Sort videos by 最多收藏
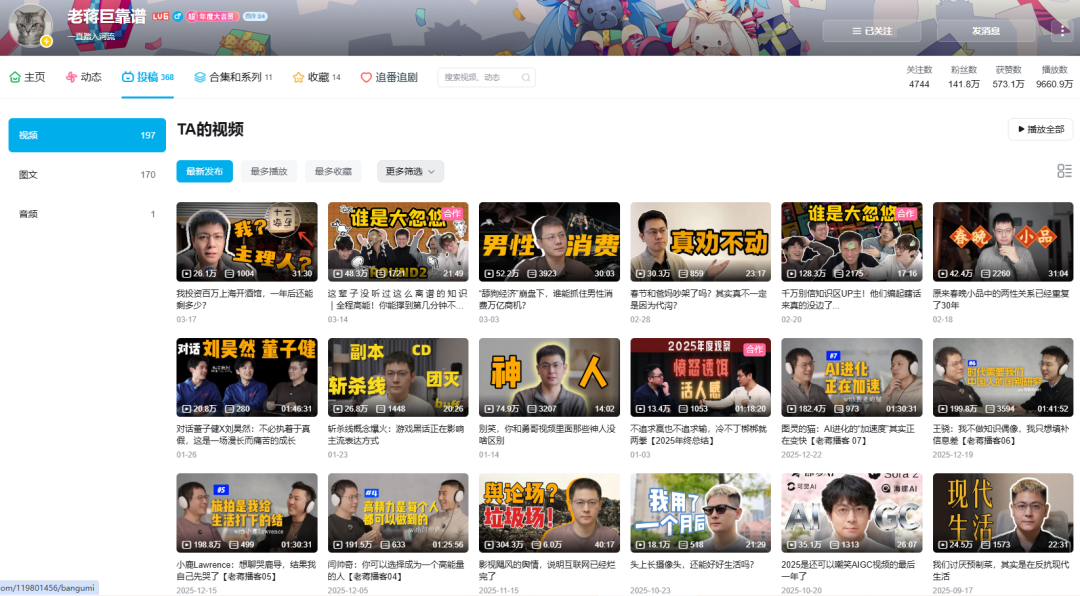The height and width of the screenshot is (596, 1080). pos(333,171)
